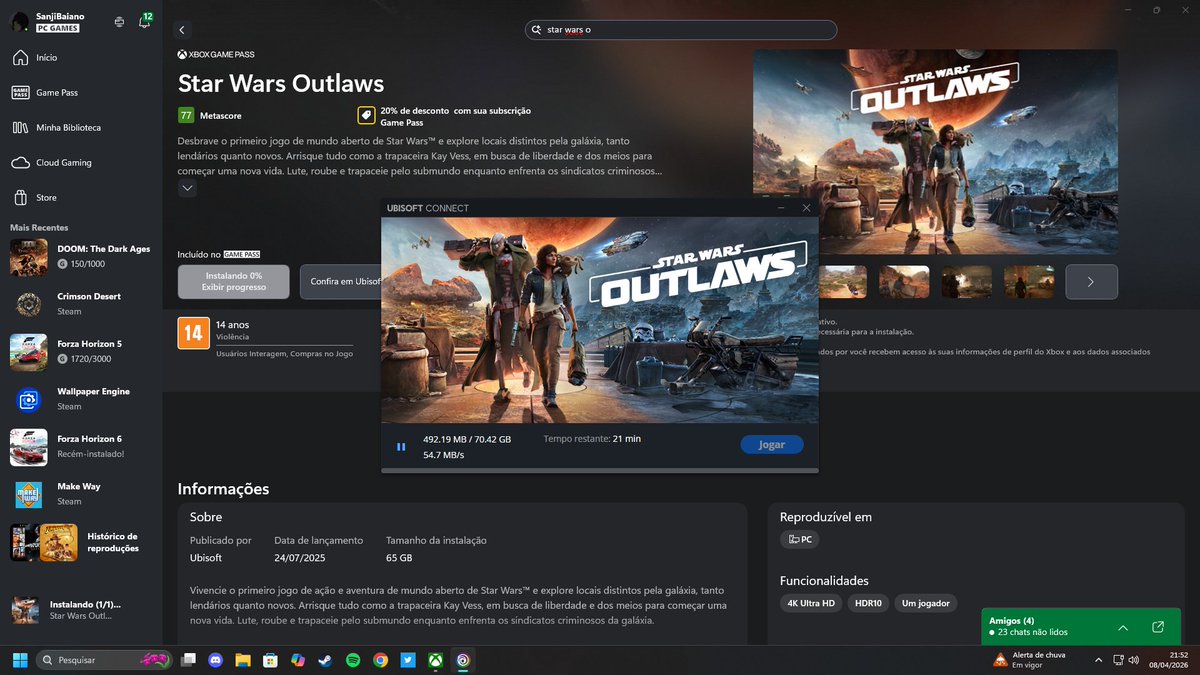Open Microsoft Store from the taskbar

coord(270,660)
